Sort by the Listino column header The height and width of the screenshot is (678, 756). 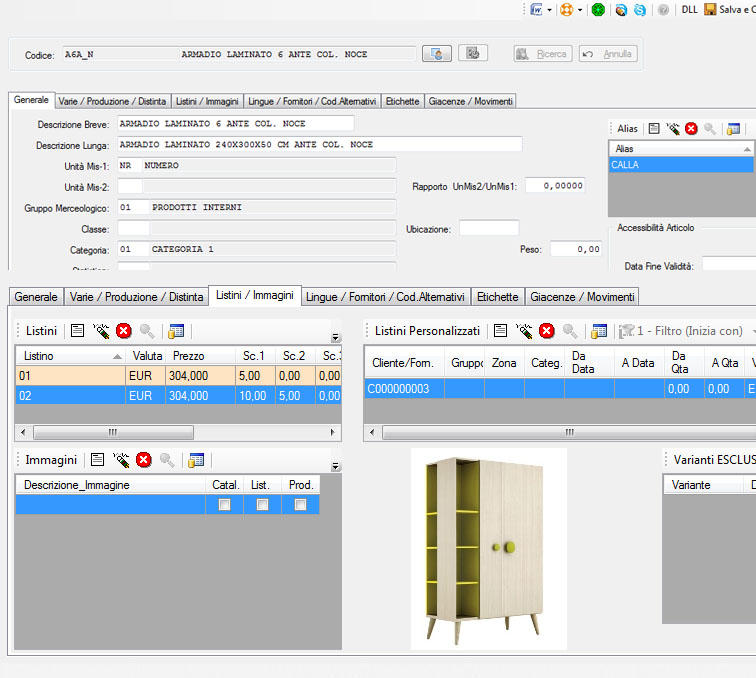[70, 356]
